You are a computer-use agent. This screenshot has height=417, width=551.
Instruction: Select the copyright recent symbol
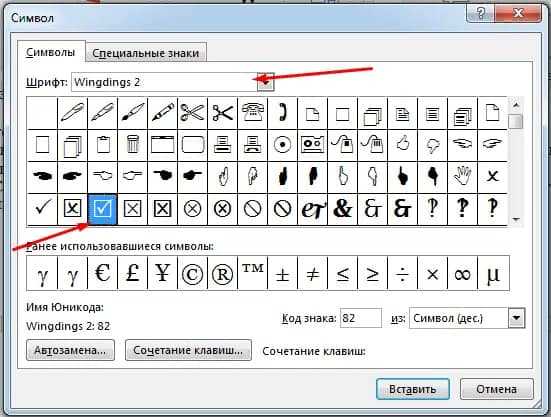coord(193,273)
